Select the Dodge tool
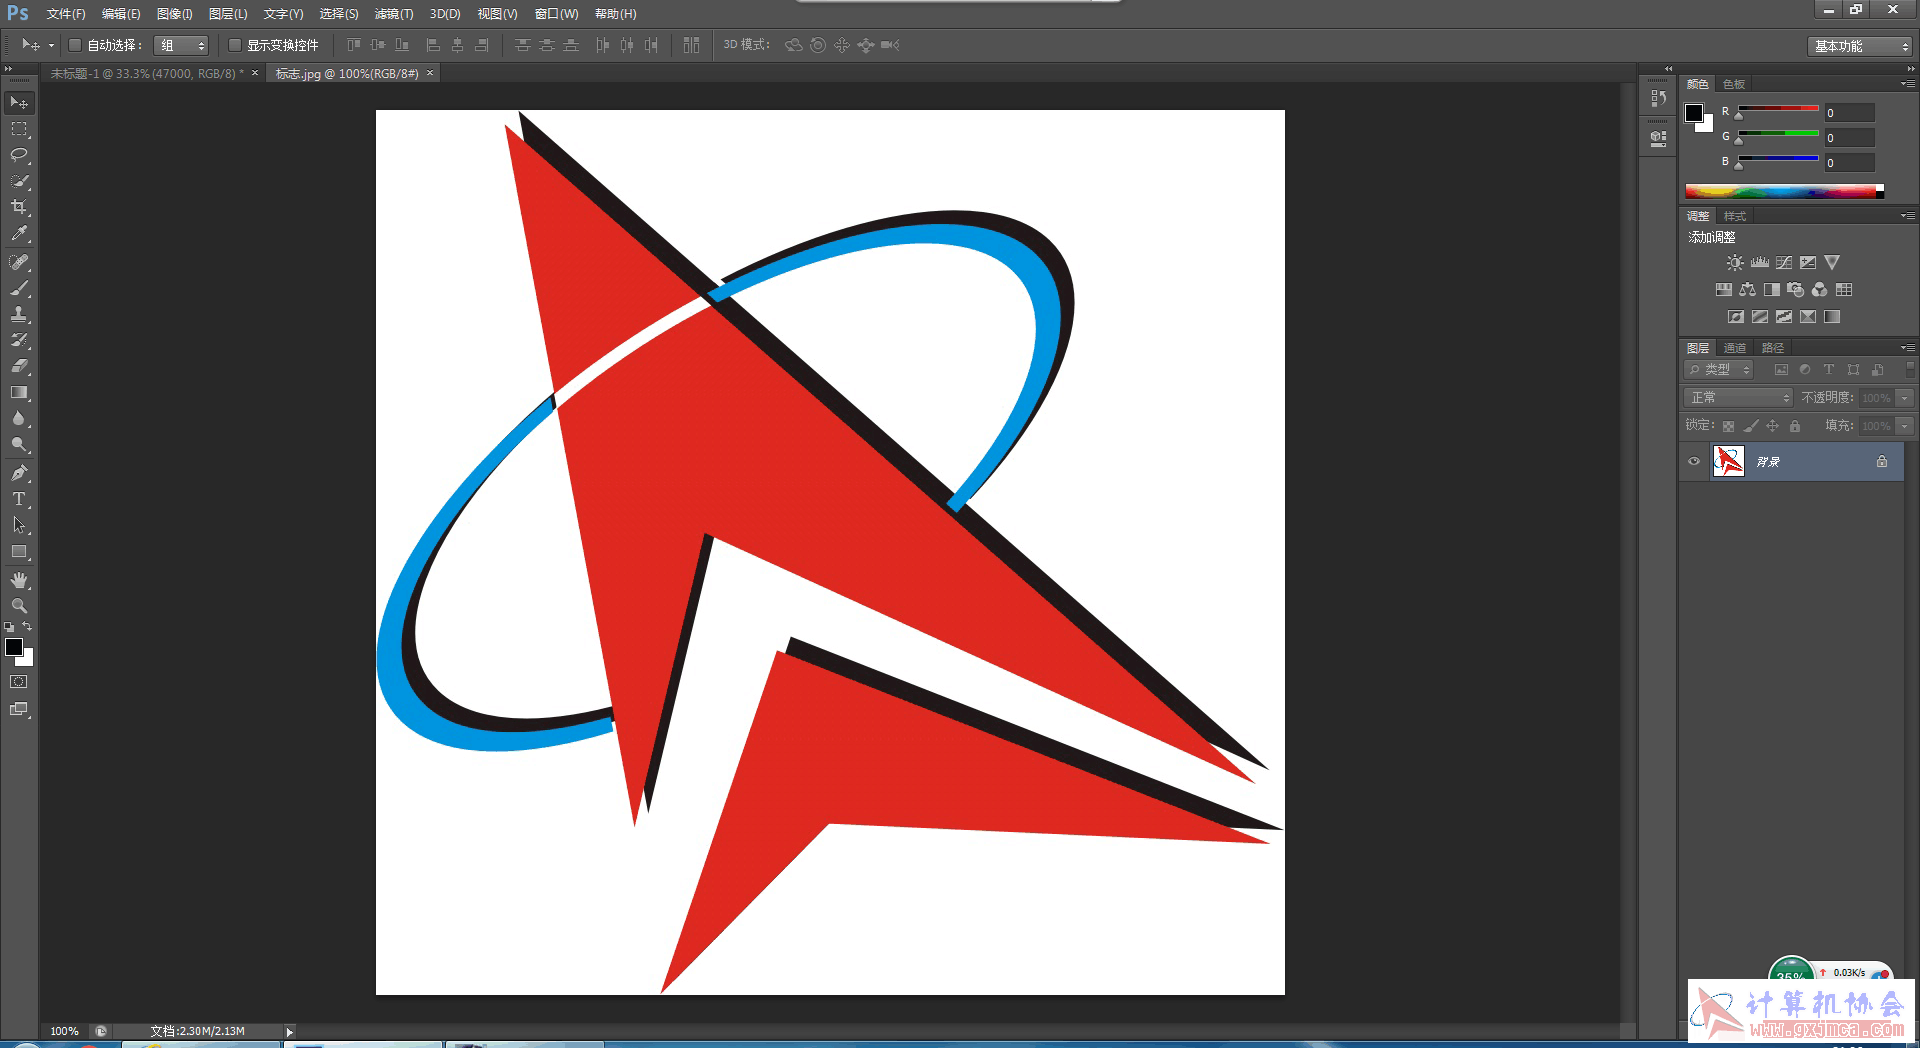 19,444
